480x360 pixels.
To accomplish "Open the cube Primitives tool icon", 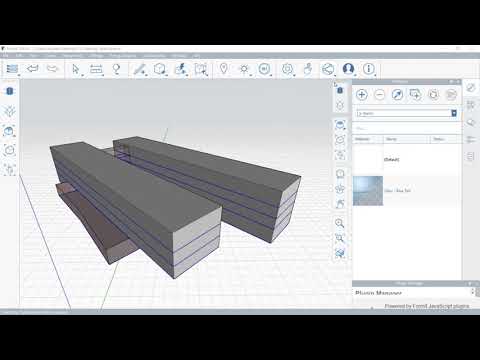I will pyautogui.click(x=160, y=69).
